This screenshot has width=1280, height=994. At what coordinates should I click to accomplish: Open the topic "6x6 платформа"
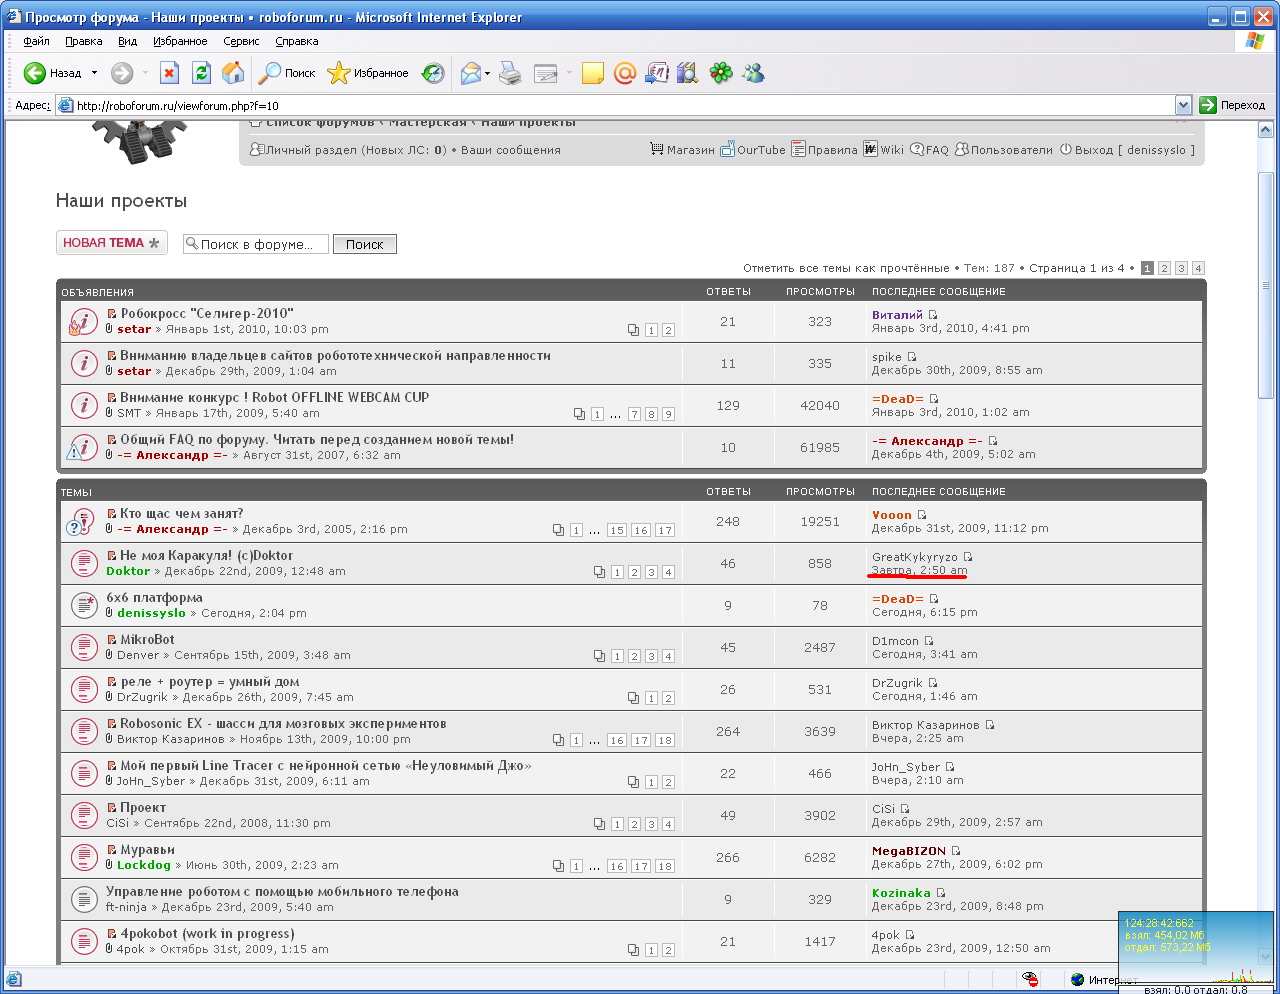pos(154,597)
